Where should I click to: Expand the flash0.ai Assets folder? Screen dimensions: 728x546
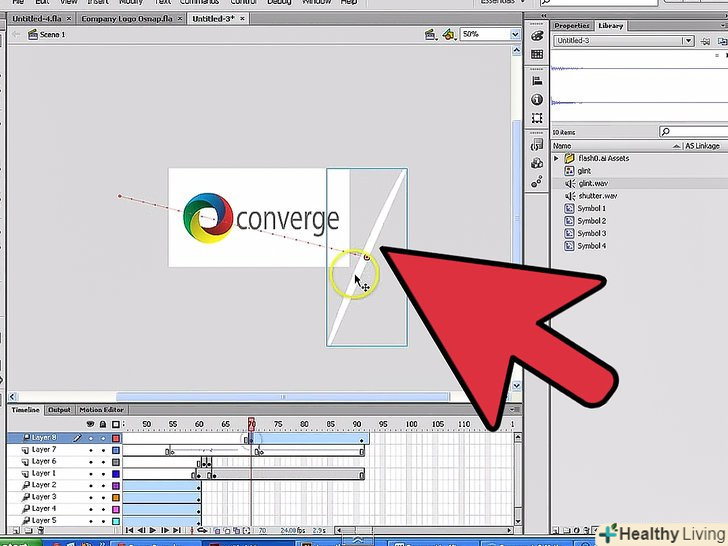tap(556, 158)
